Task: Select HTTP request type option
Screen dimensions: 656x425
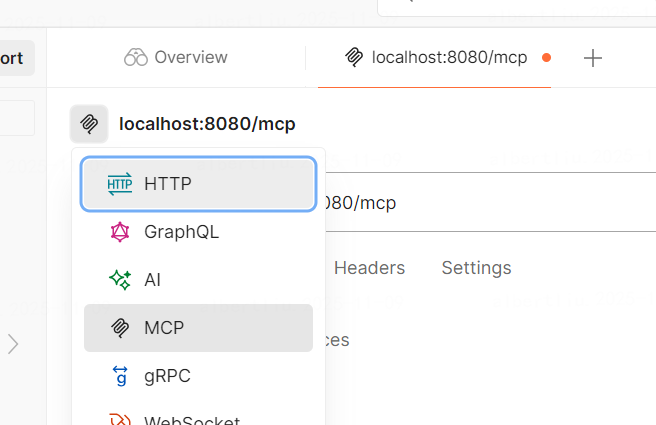Action: coord(198,184)
